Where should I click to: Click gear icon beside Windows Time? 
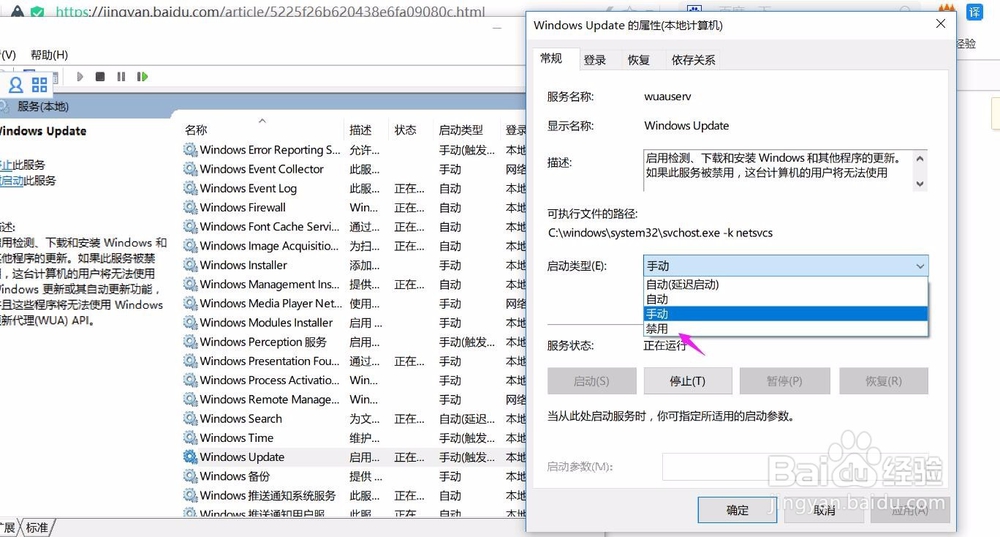[190, 438]
